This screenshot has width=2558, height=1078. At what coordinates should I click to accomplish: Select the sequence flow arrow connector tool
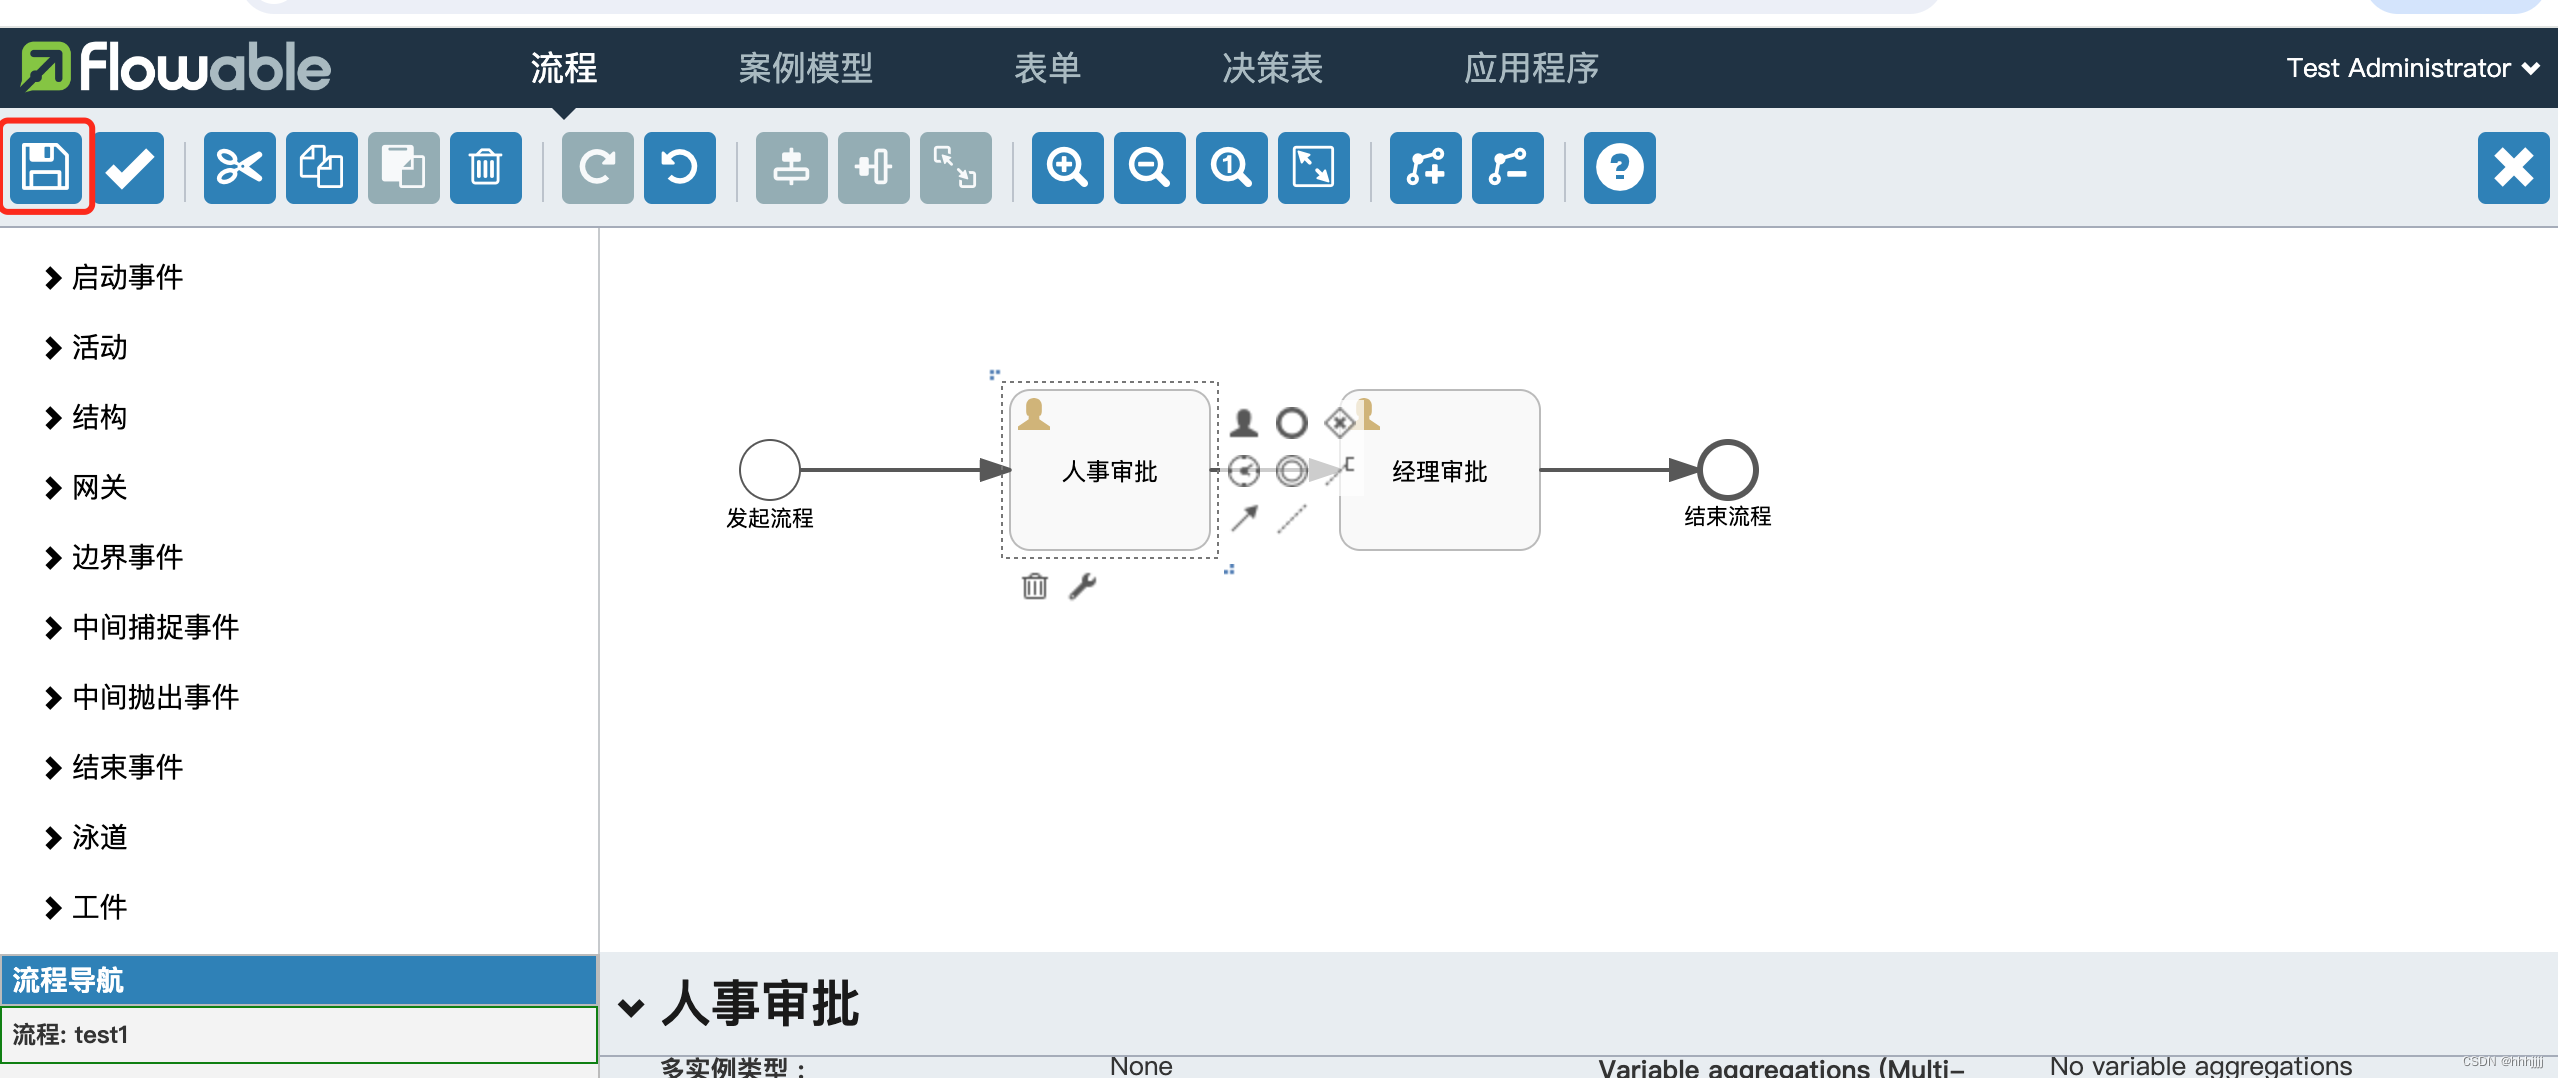[x=1244, y=518]
